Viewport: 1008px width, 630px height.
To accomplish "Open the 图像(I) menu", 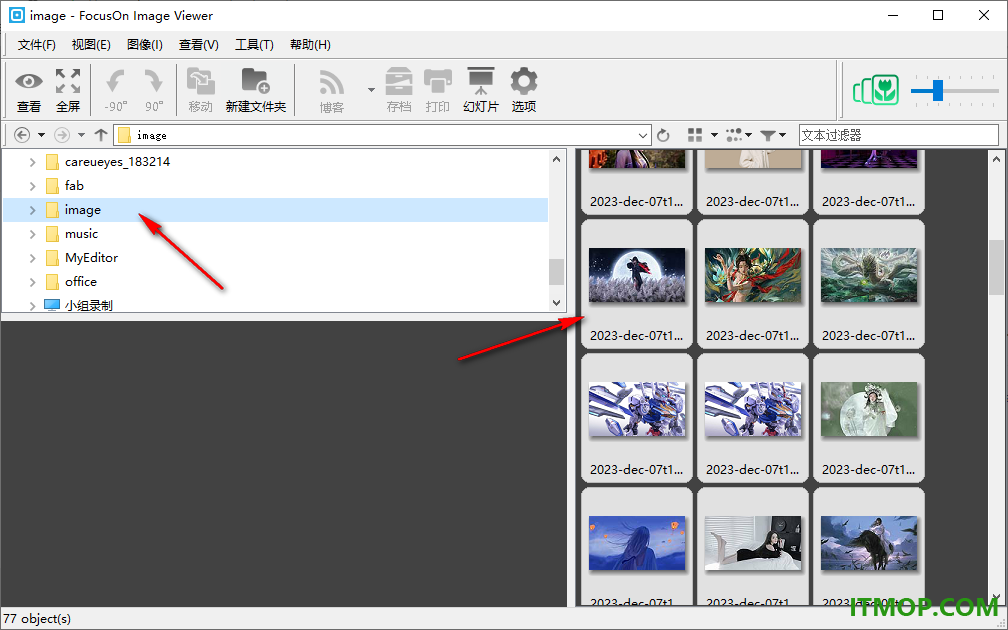I will pos(145,44).
